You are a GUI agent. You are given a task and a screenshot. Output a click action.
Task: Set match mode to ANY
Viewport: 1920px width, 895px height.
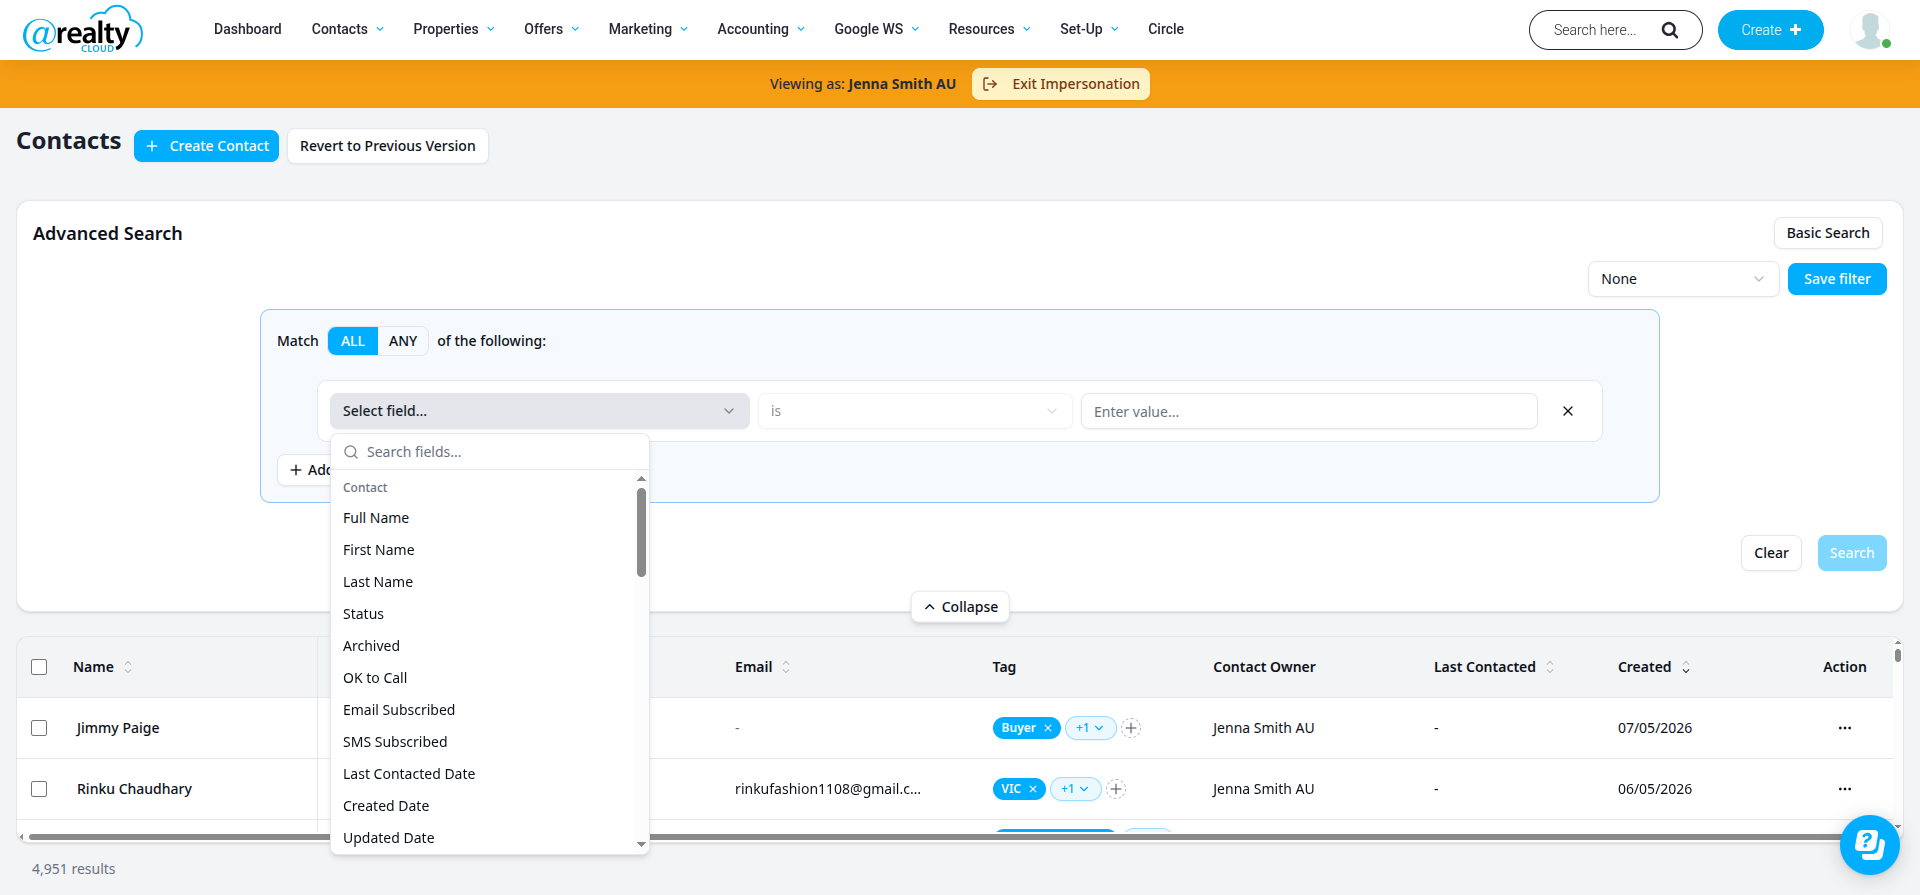[x=403, y=341]
